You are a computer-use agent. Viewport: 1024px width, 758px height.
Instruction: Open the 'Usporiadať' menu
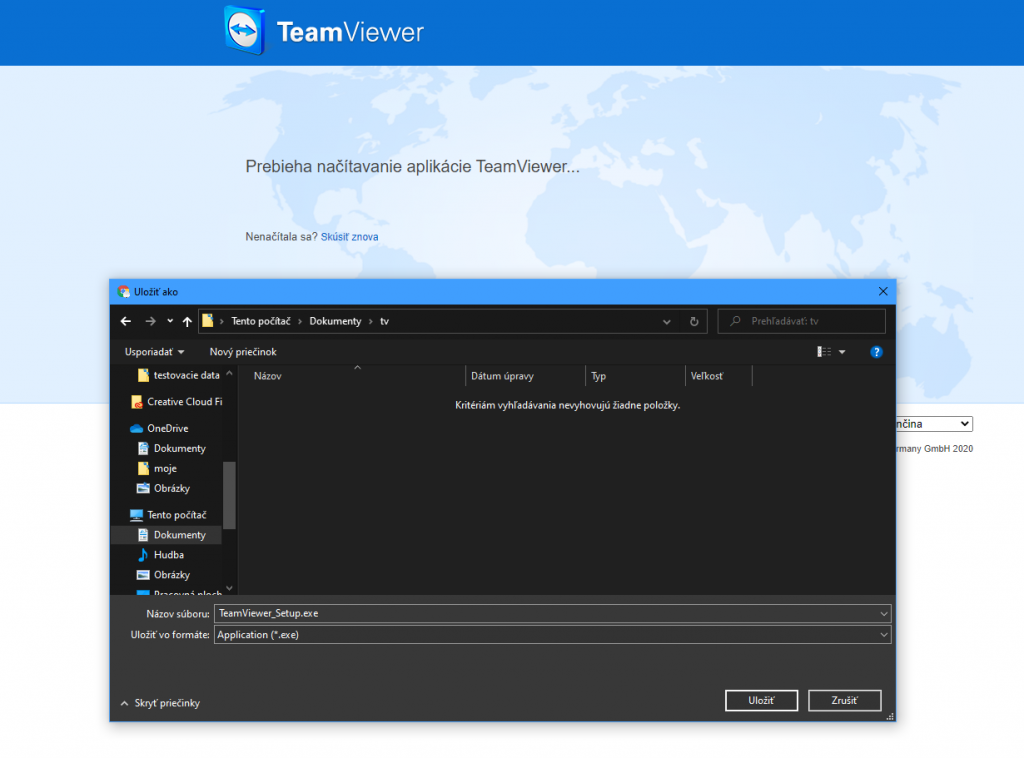coord(154,352)
